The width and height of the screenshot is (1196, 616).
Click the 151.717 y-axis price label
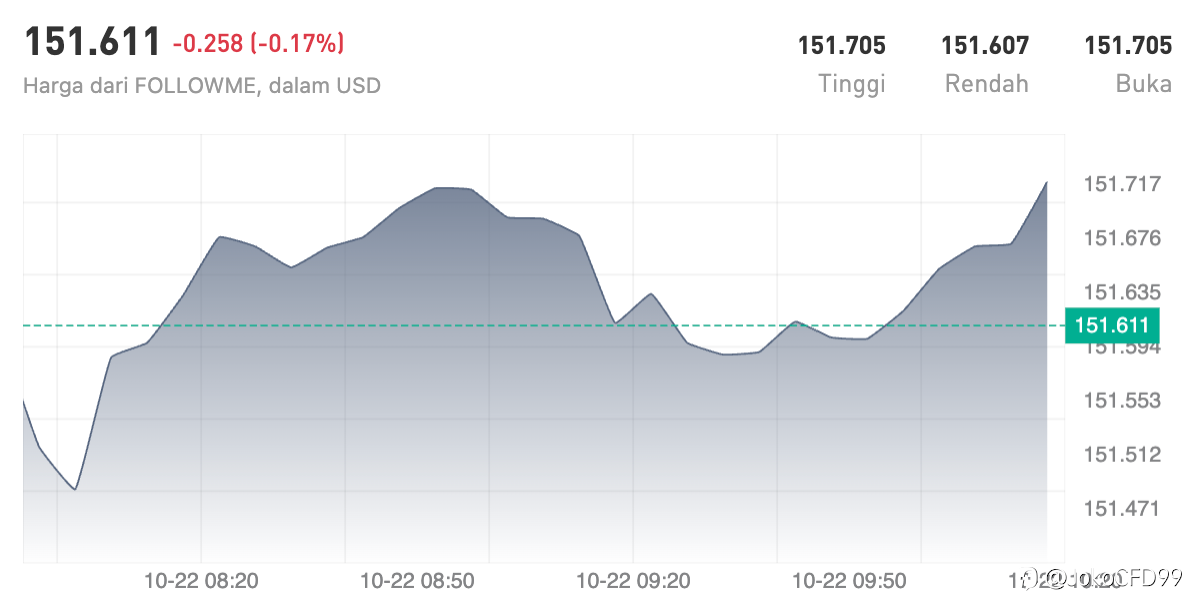[x=1122, y=184]
